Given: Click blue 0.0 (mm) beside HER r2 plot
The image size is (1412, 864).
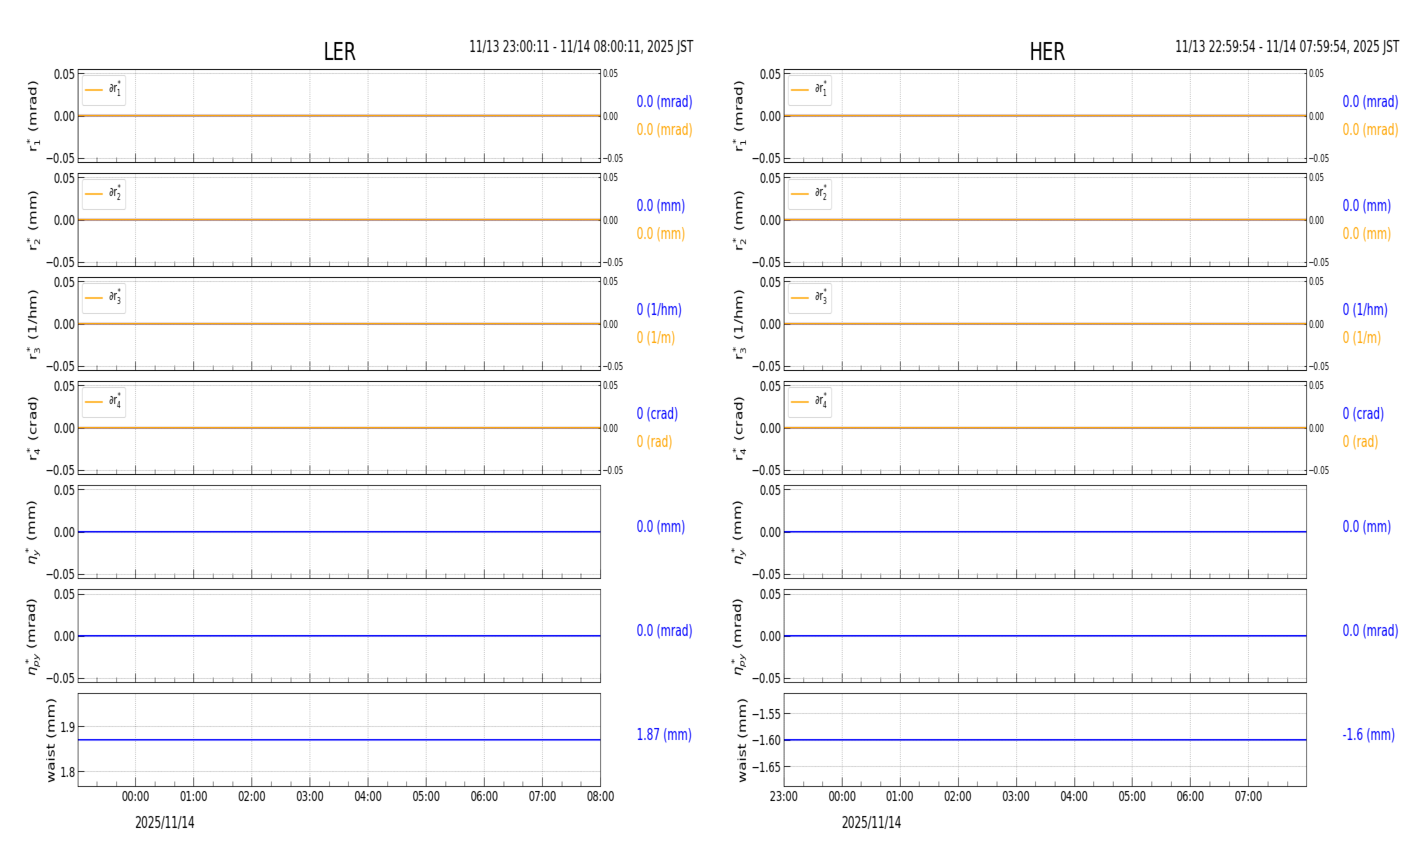Looking at the screenshot, I should tap(1367, 206).
